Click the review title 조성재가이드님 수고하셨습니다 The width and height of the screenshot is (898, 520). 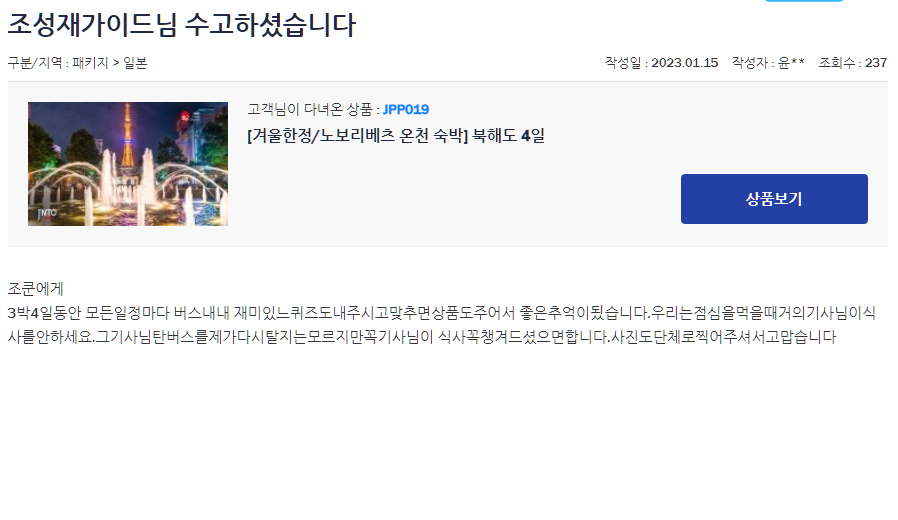click(182, 25)
